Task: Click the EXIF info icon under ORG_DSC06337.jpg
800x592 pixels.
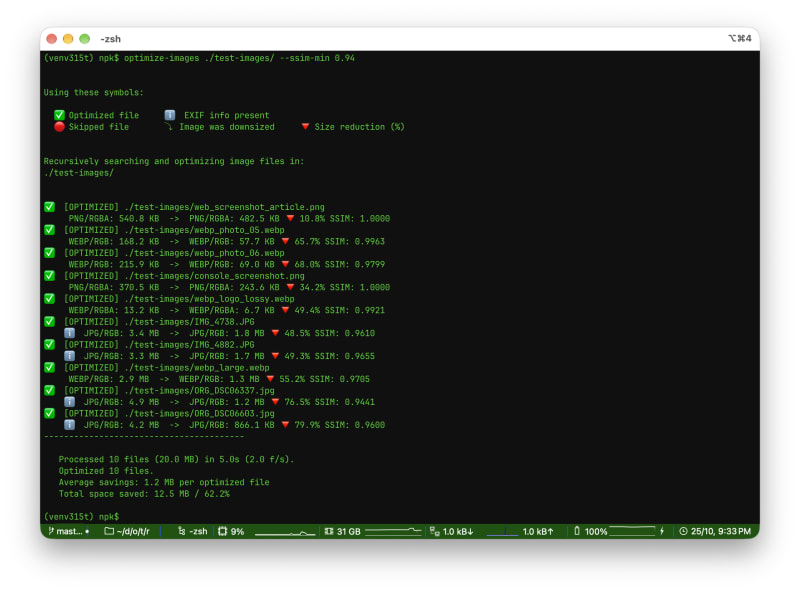Action: (69, 402)
